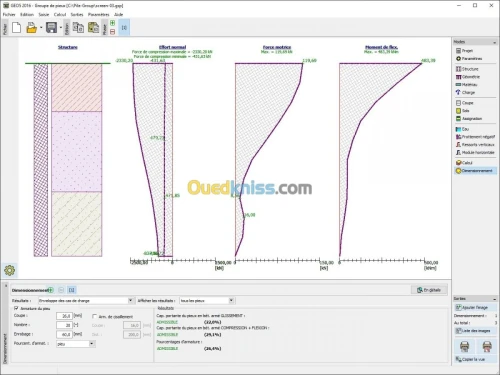The image size is (500, 375).
Task: Click the Effort normal diagram title
Action: coord(172,47)
